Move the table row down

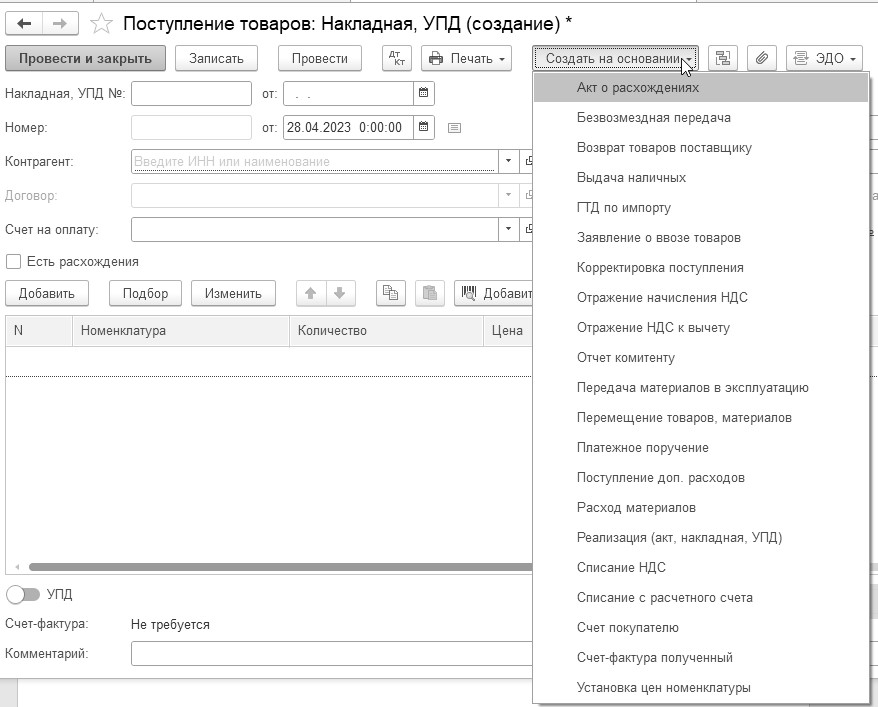point(340,293)
